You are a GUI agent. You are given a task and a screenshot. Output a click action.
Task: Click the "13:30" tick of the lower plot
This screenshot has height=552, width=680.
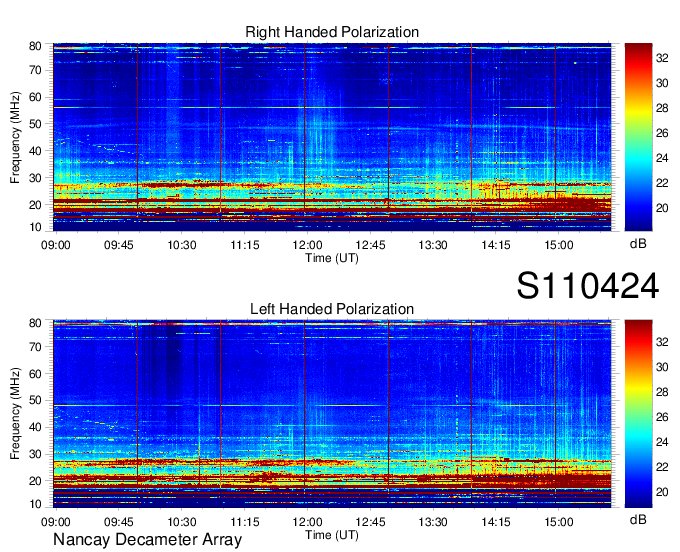[433, 522]
